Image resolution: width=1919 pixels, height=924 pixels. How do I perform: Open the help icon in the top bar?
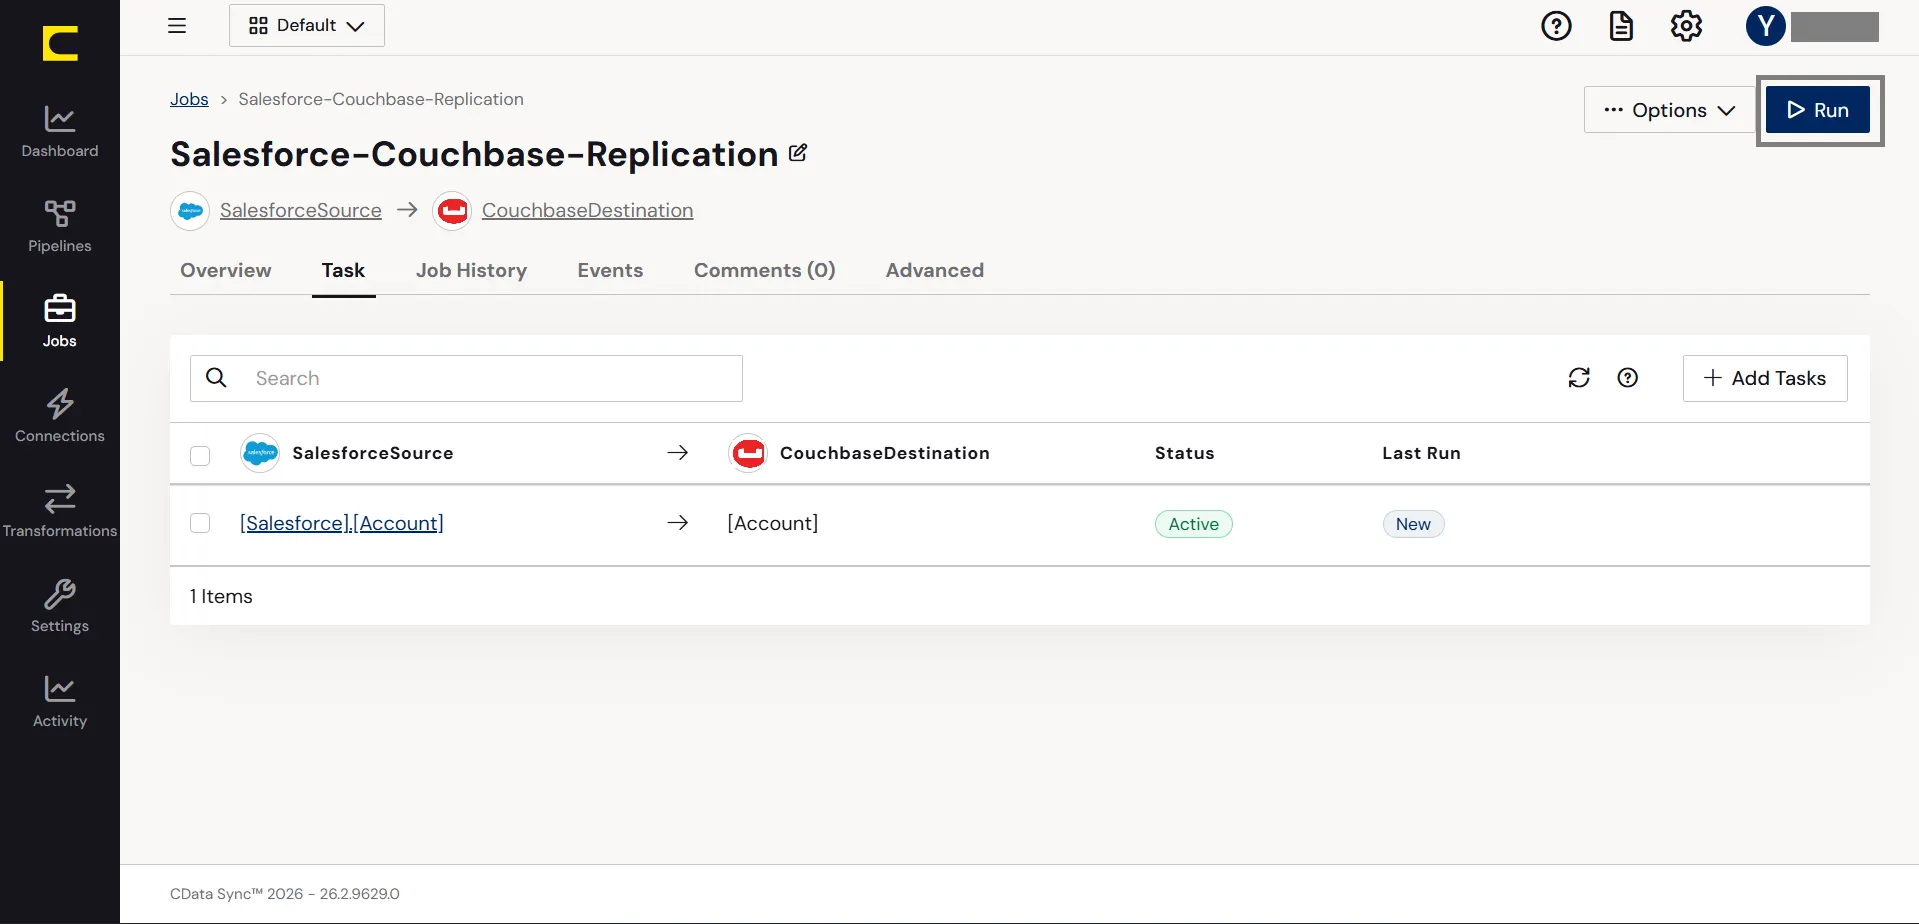coord(1556,26)
